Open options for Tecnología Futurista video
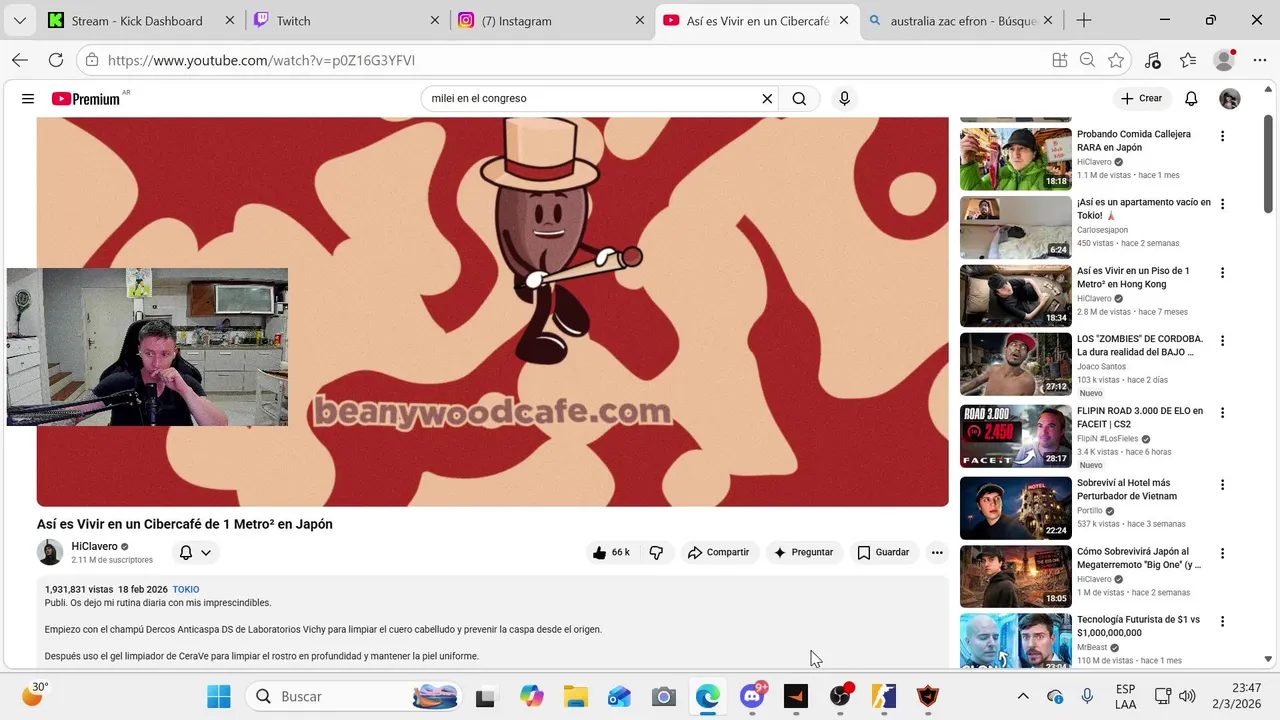 click(1222, 622)
